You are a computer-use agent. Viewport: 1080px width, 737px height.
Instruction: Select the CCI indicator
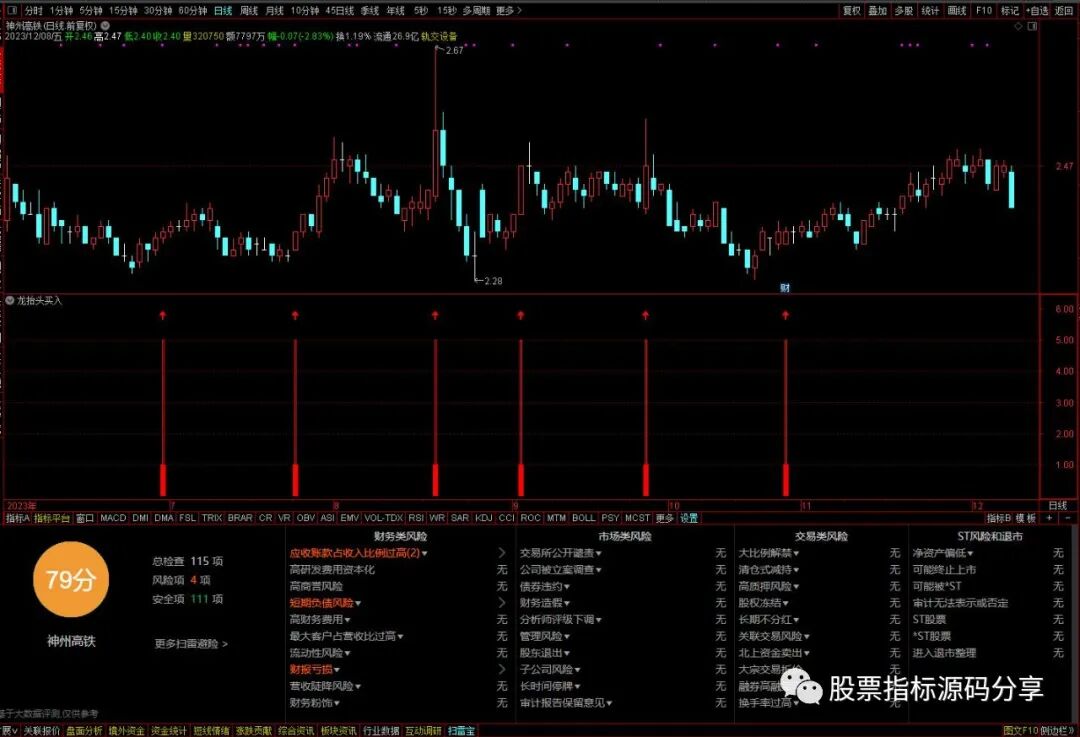506,517
